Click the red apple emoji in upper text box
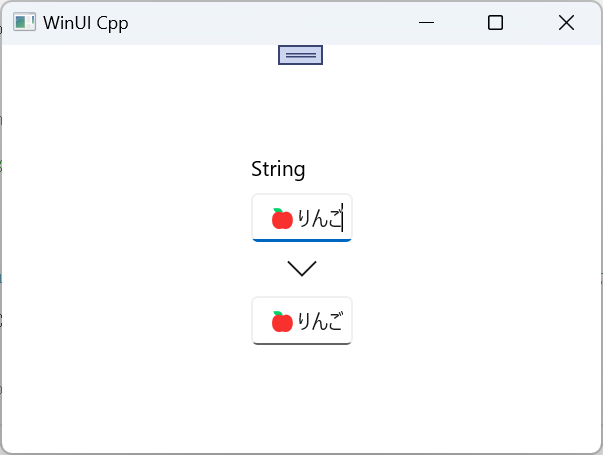 [x=282, y=218]
